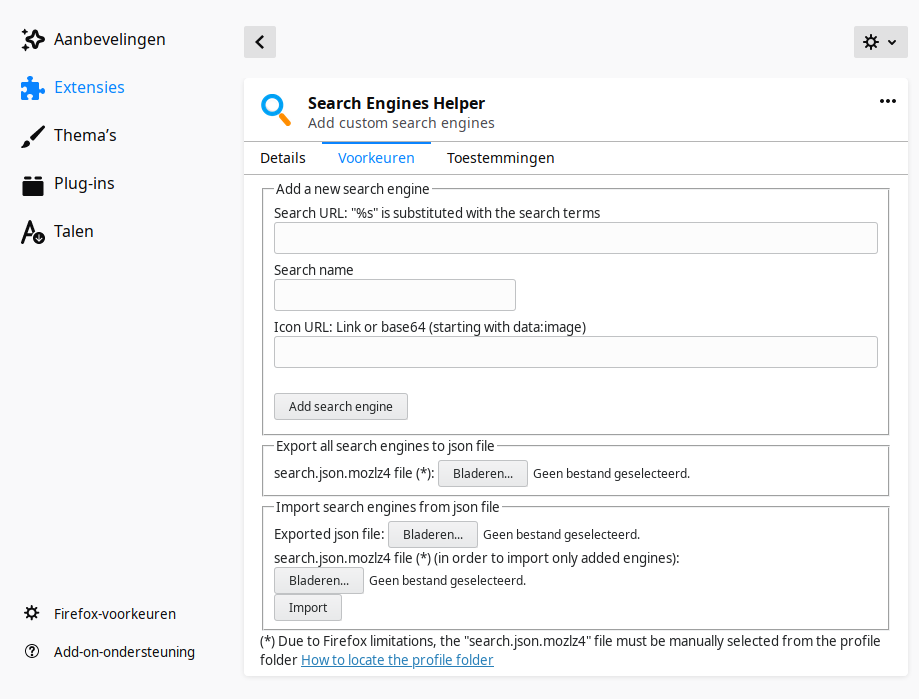Focus the Search name text field
919x699 pixels.
pyautogui.click(x=394, y=295)
